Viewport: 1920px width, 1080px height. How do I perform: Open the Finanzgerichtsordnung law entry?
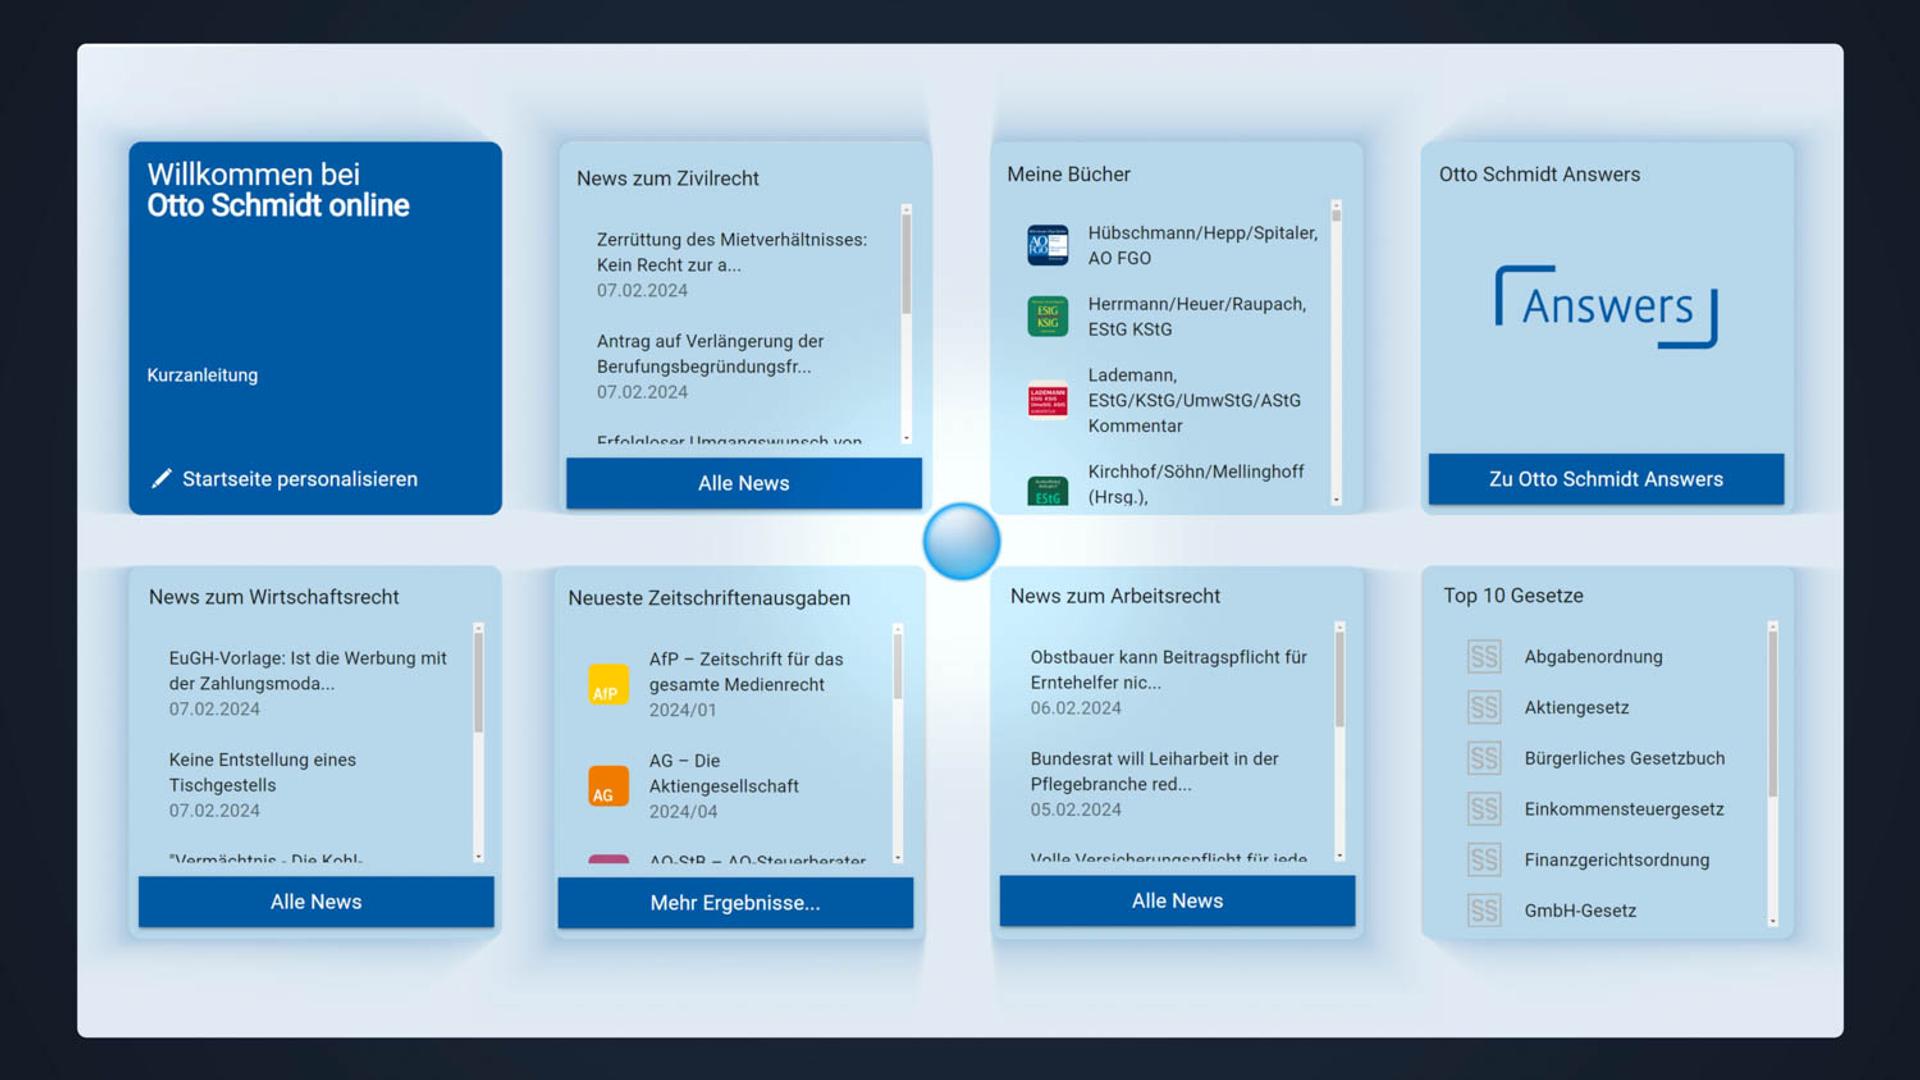point(1617,860)
